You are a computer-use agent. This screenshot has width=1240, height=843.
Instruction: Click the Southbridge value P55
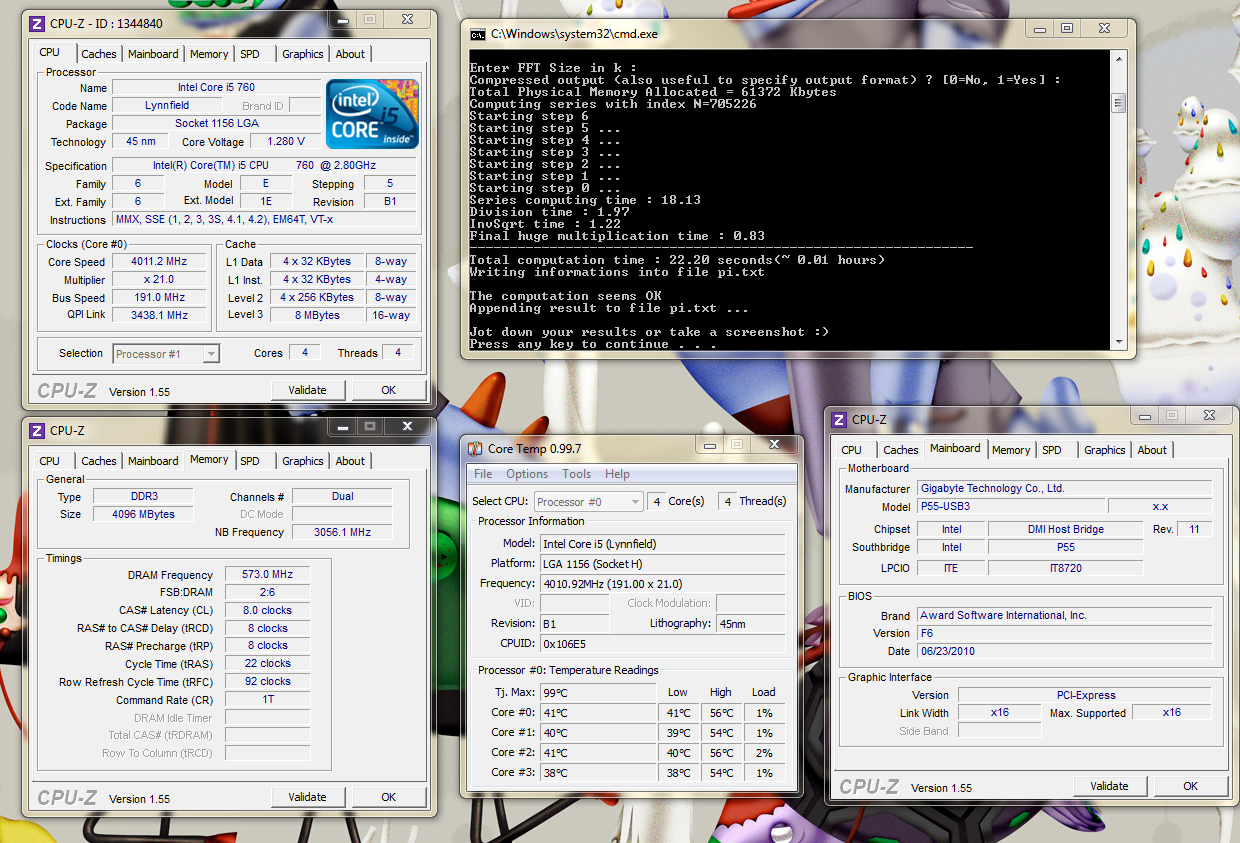click(x=1066, y=547)
